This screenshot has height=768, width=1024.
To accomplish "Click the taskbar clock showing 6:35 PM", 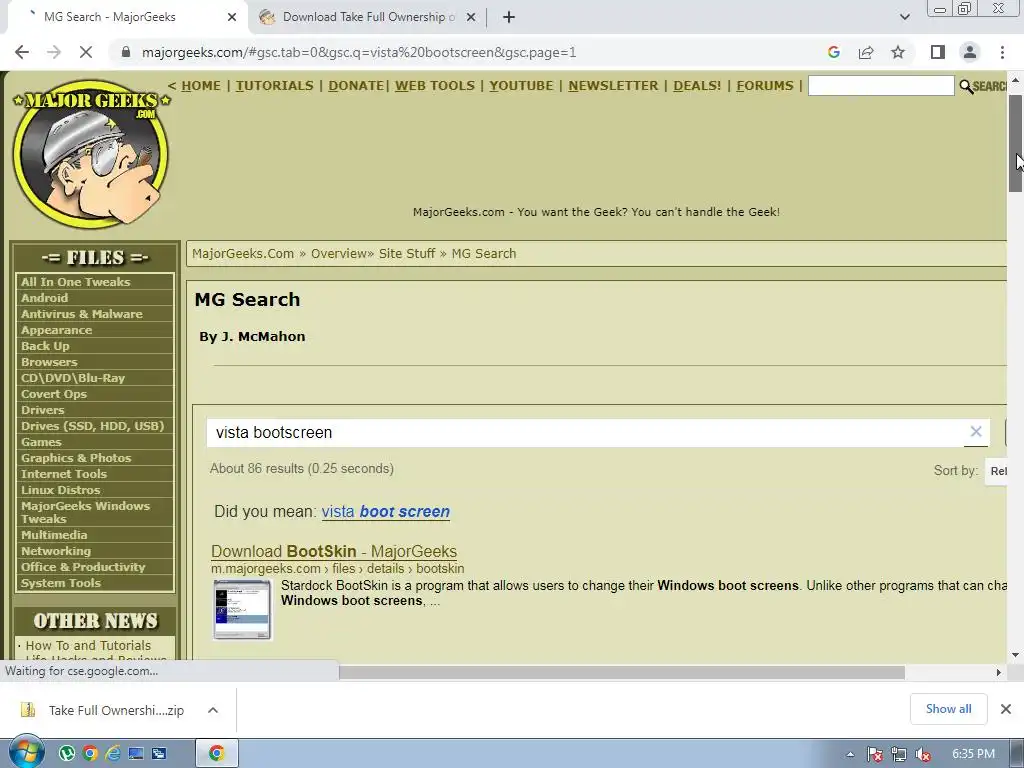I will point(973,754).
